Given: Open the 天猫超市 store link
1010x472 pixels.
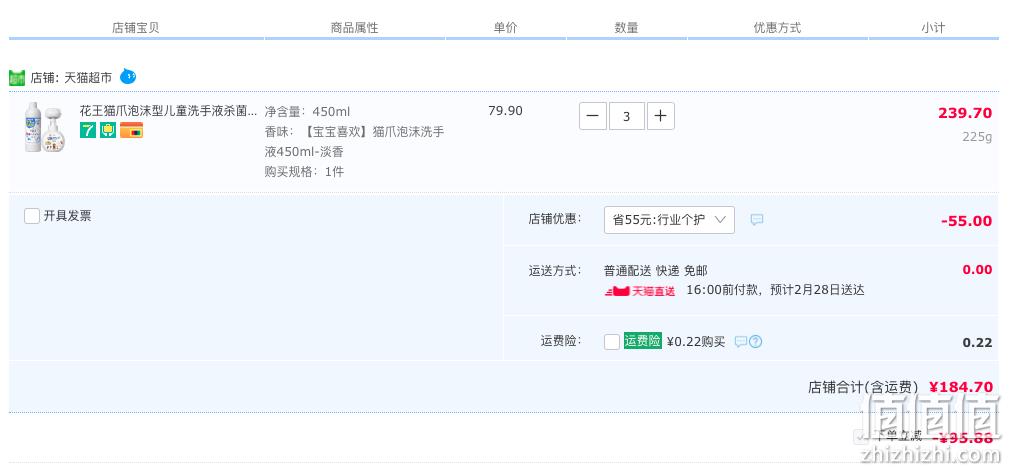Looking at the screenshot, I should [x=88, y=78].
